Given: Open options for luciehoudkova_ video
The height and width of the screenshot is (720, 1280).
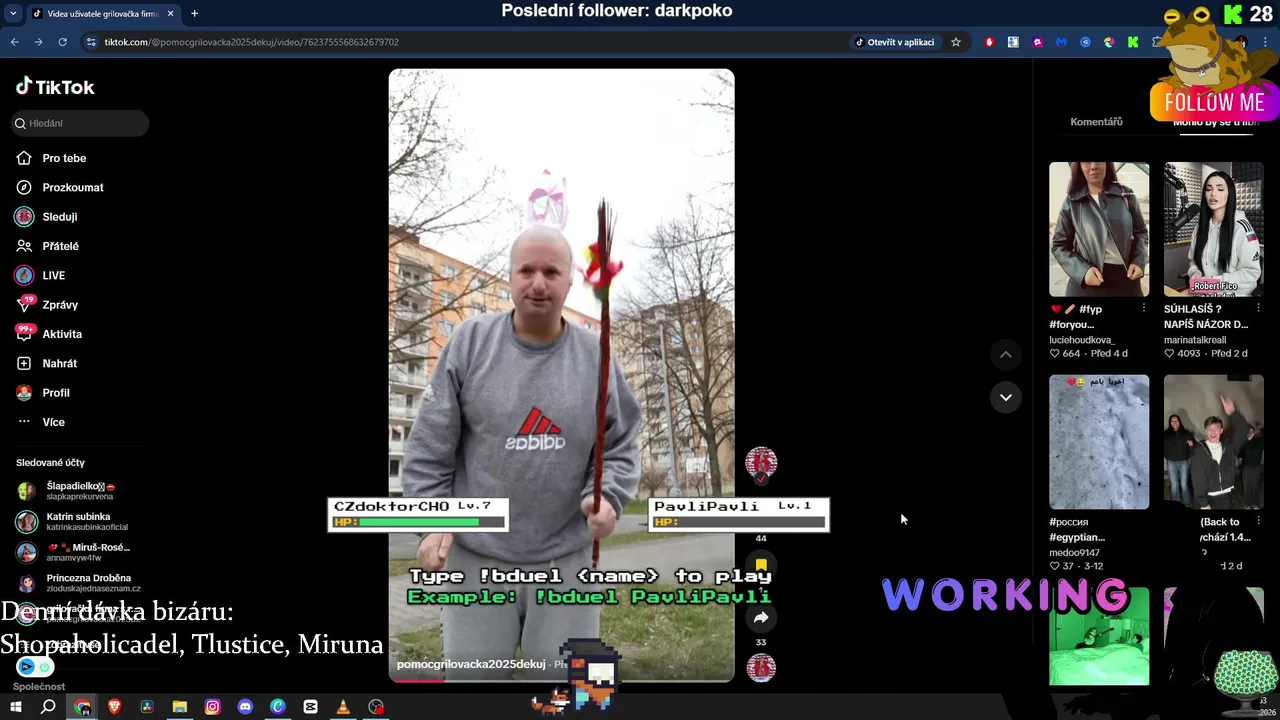Looking at the screenshot, I should [1144, 309].
